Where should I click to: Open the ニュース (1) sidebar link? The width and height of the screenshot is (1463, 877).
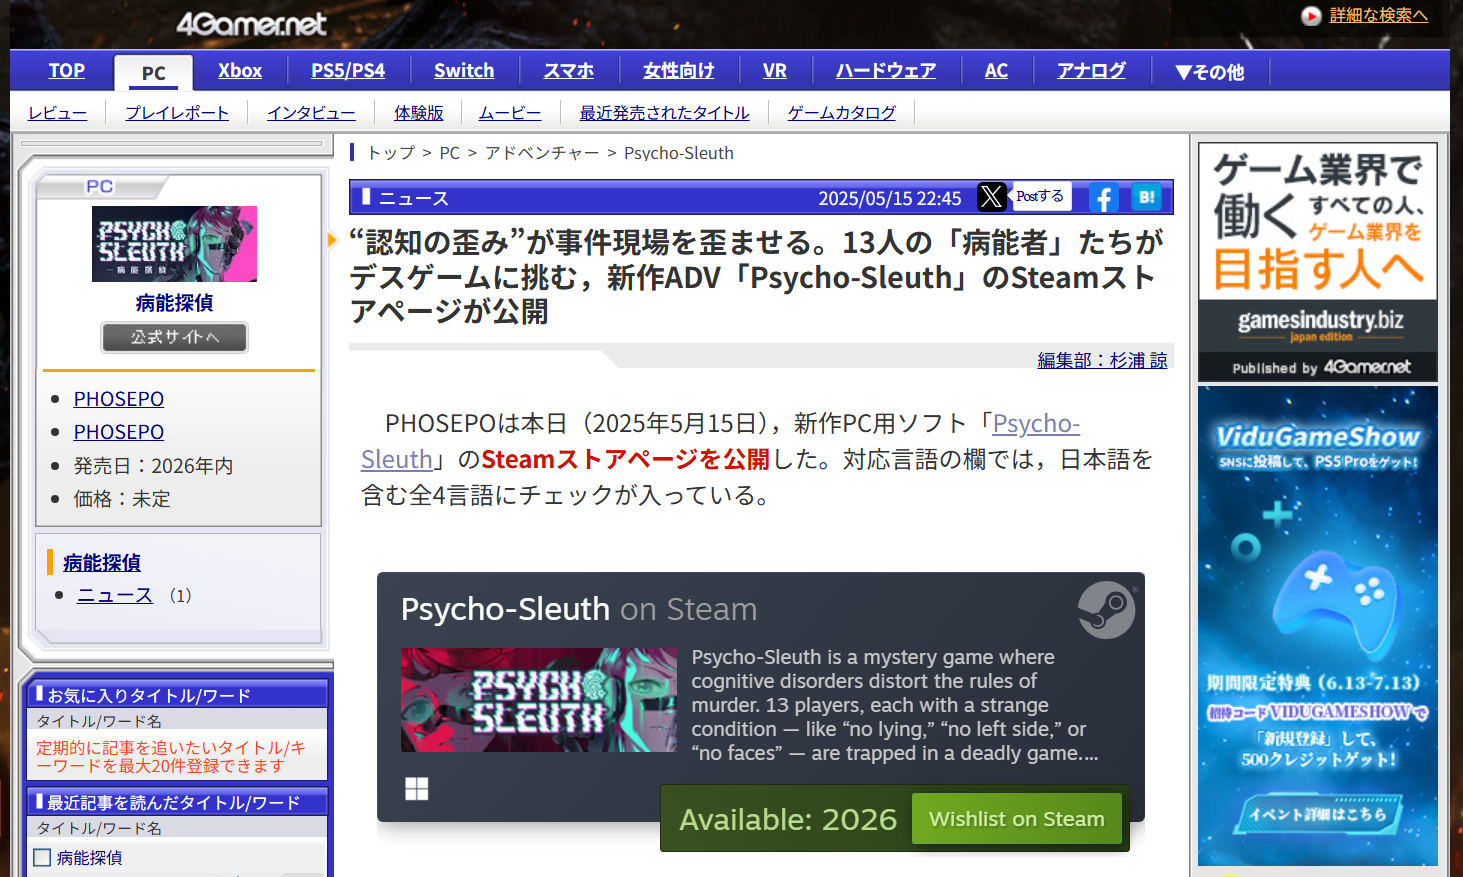pyautogui.click(x=115, y=595)
